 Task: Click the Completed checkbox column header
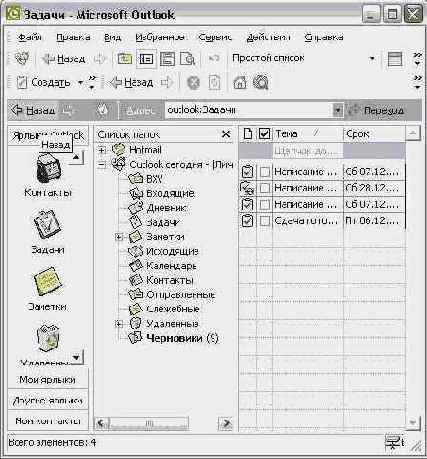click(x=264, y=134)
